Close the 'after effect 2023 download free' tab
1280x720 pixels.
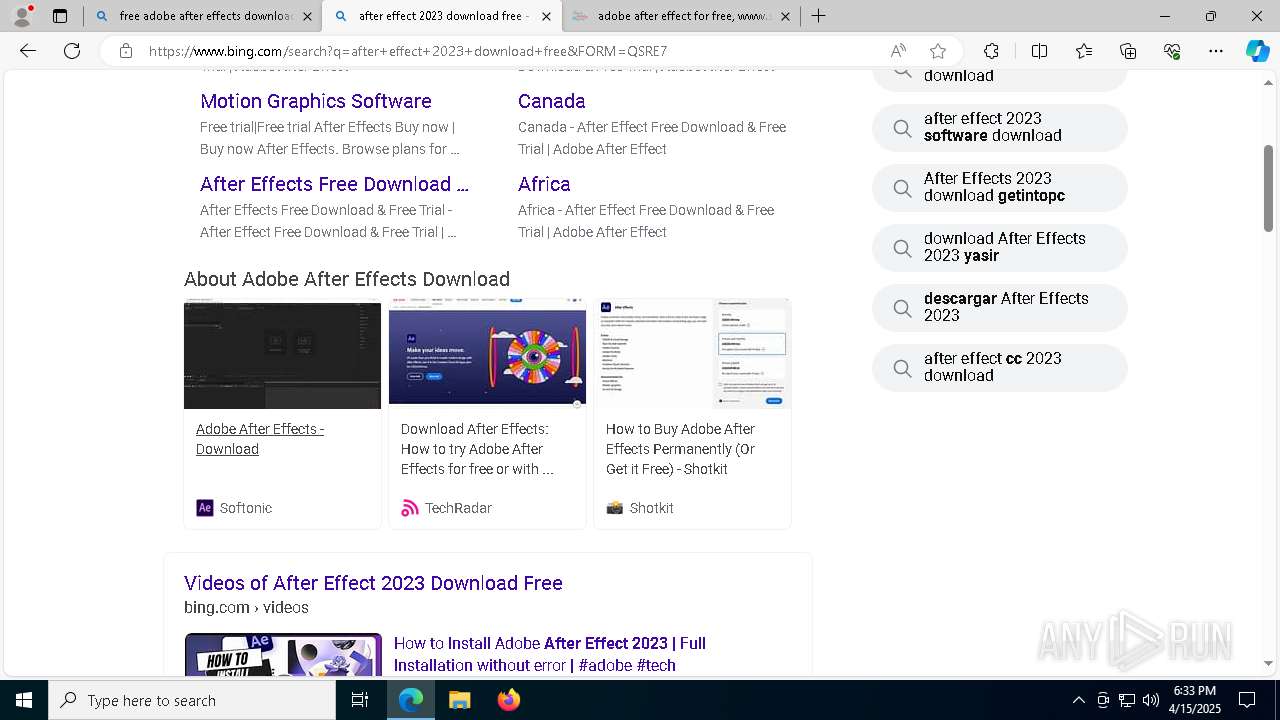(546, 16)
